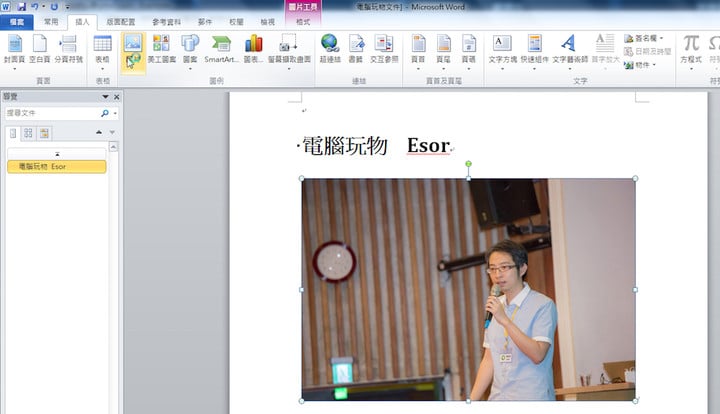The image size is (720, 414).
Task: Open the Screenshot (螢幕擷取畫面) tool
Action: 289,52
